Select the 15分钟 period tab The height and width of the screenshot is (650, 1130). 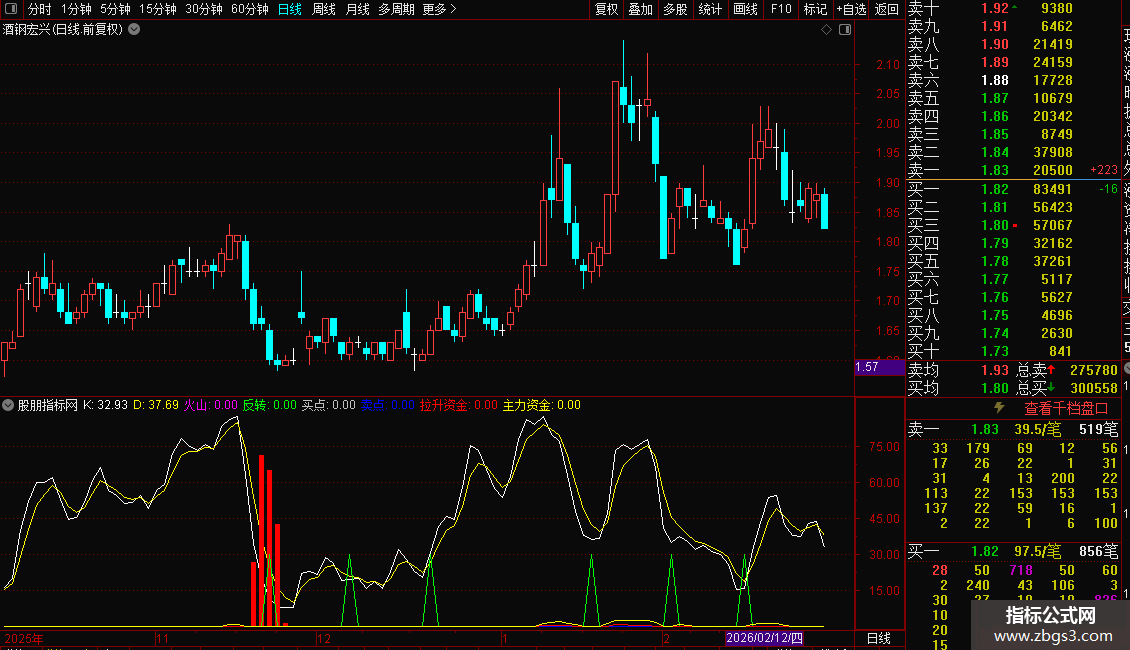coord(158,9)
